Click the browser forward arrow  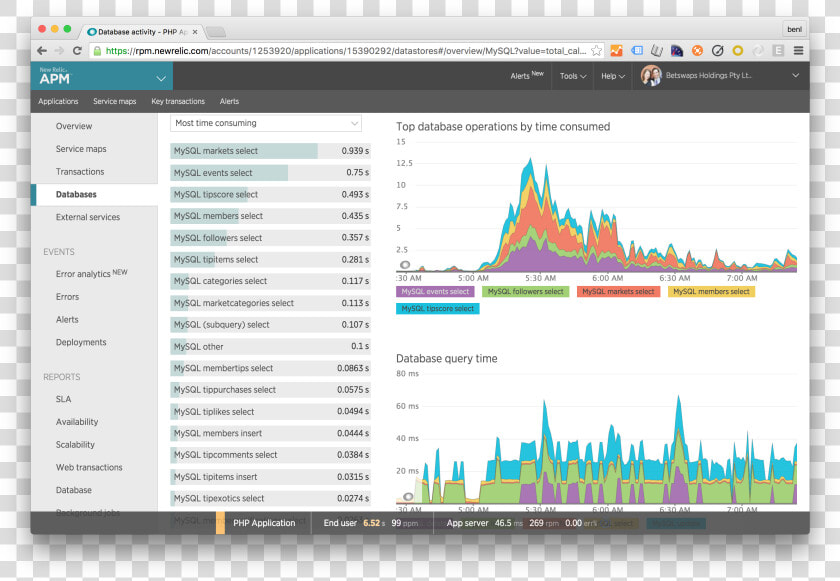pos(59,51)
